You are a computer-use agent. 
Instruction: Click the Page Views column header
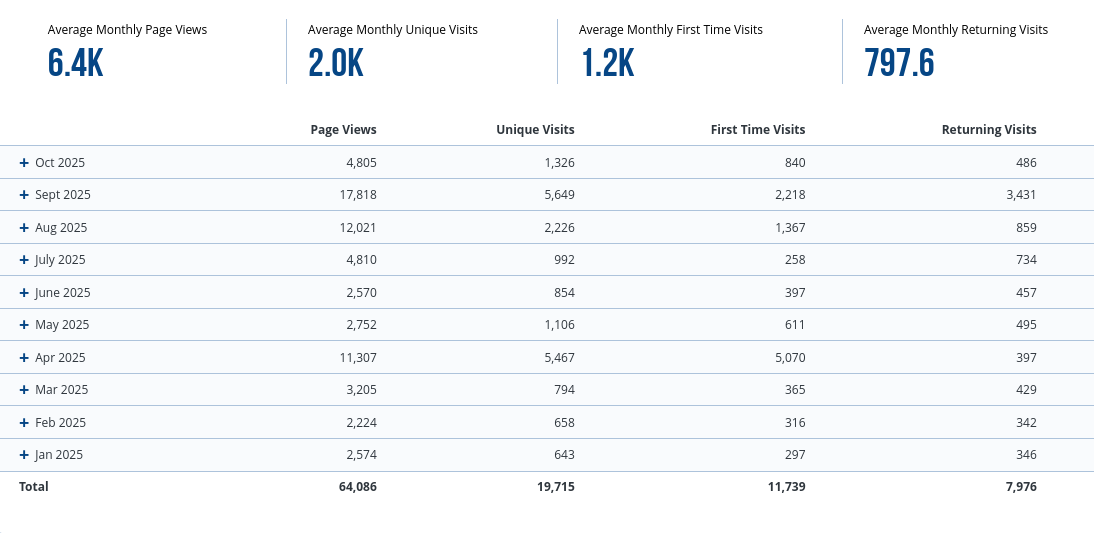coord(343,130)
